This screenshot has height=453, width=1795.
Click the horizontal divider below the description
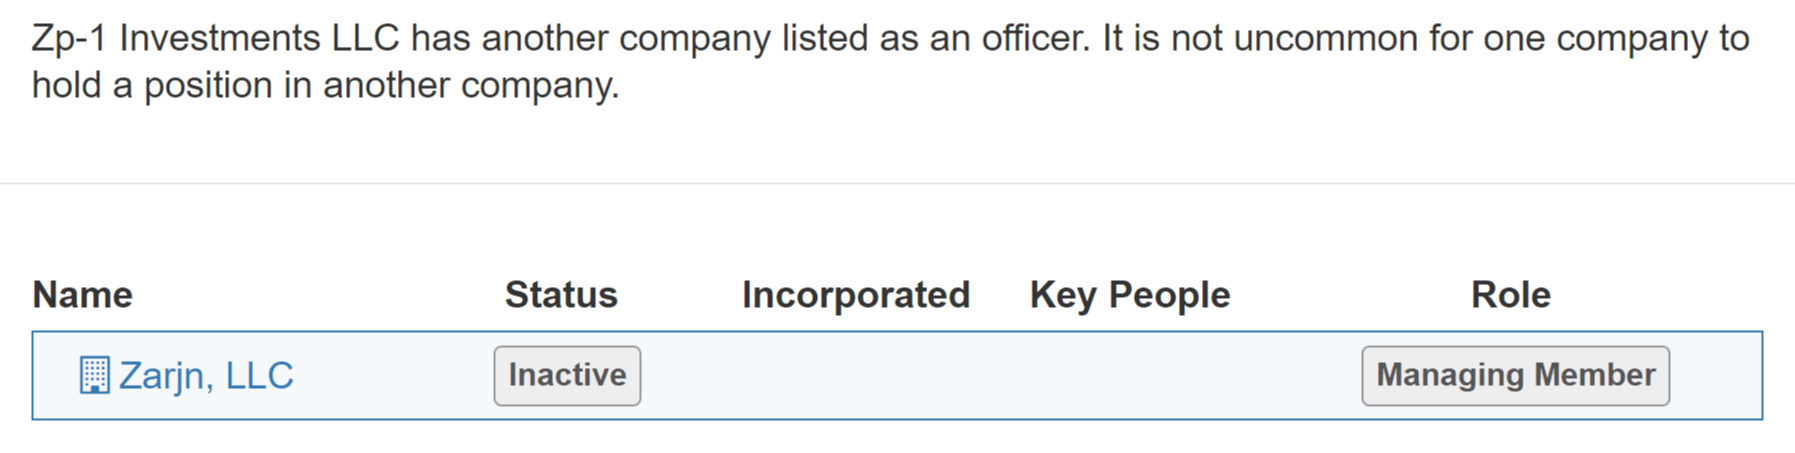pyautogui.click(x=897, y=183)
